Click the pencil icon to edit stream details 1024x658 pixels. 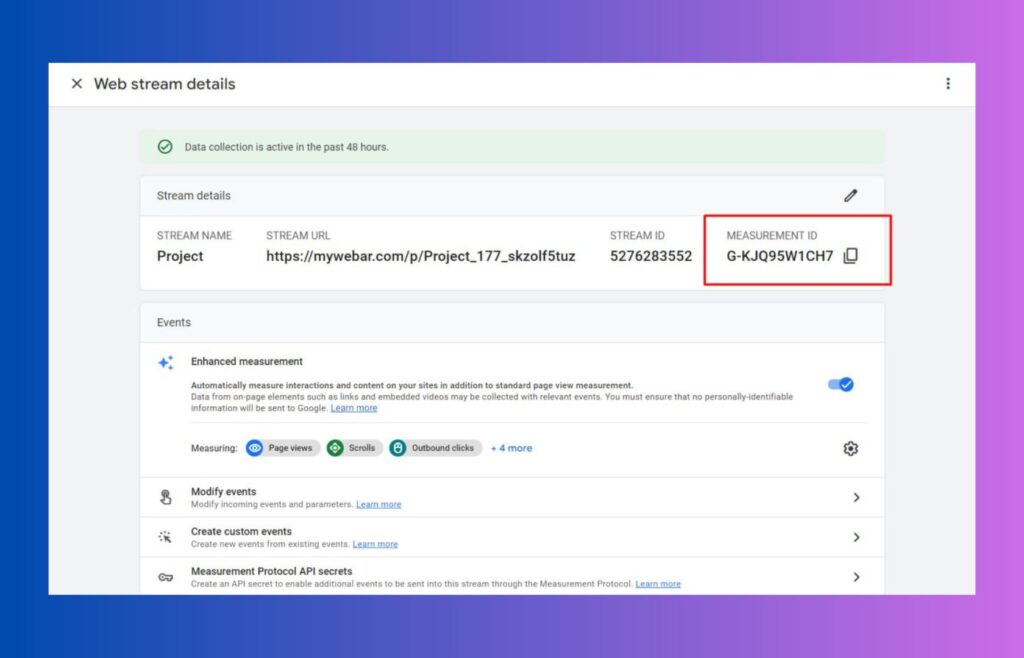click(850, 196)
